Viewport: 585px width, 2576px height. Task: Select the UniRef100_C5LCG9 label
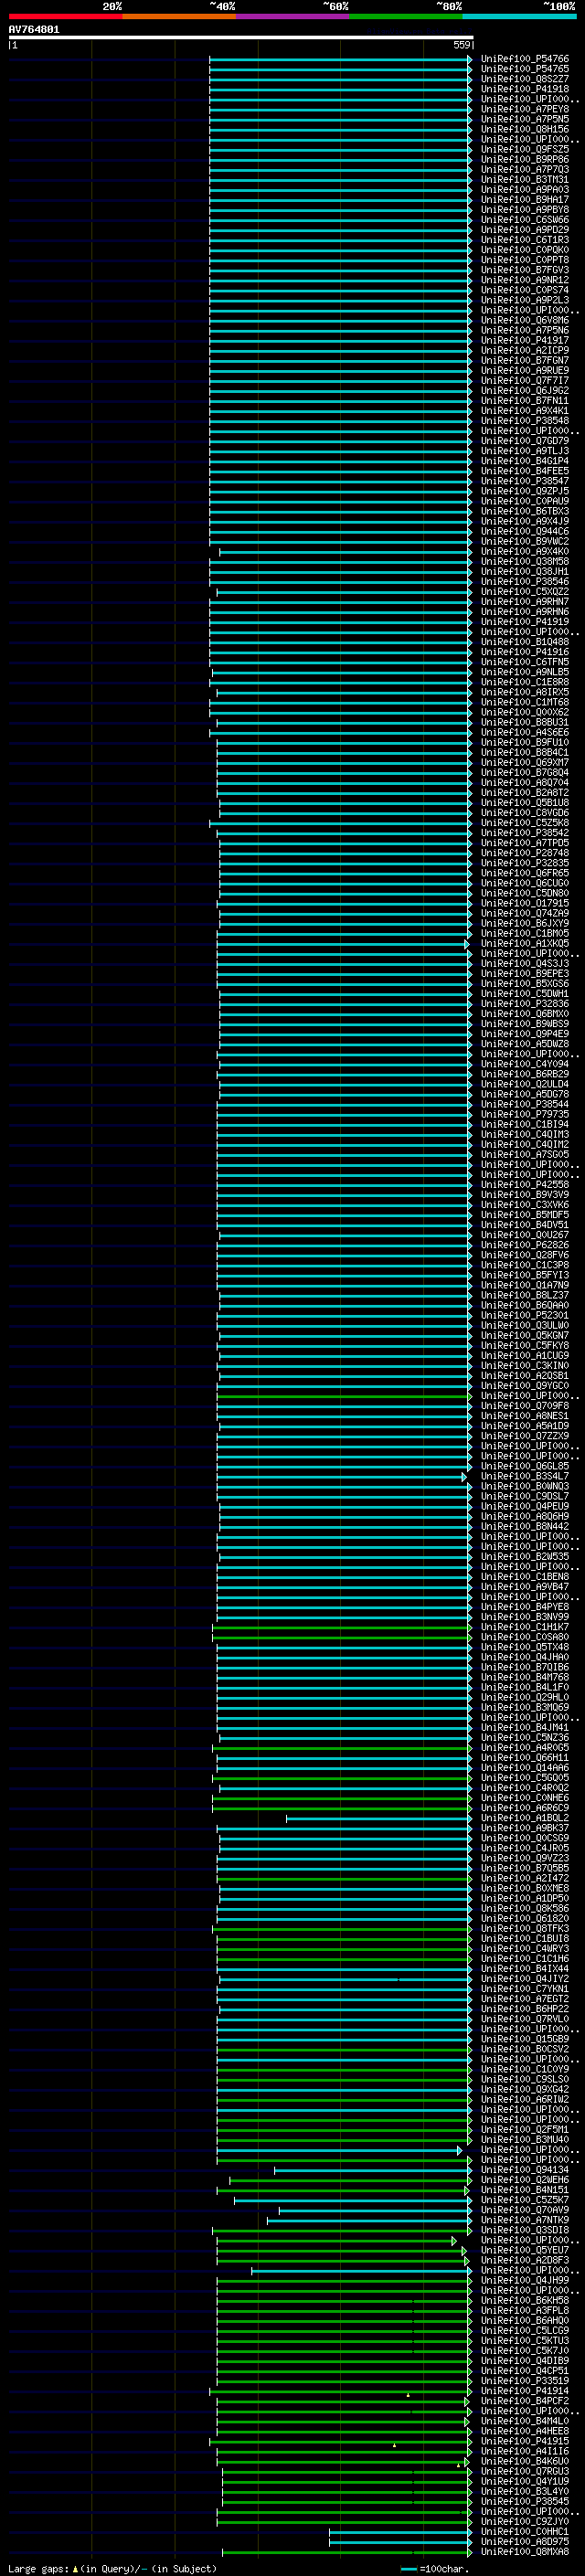(524, 2330)
